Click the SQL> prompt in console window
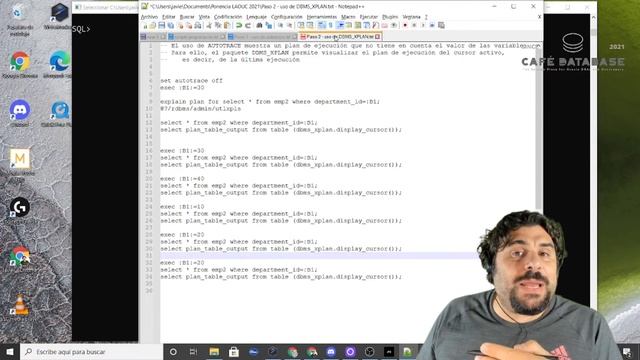640x360 pixels. tap(81, 29)
